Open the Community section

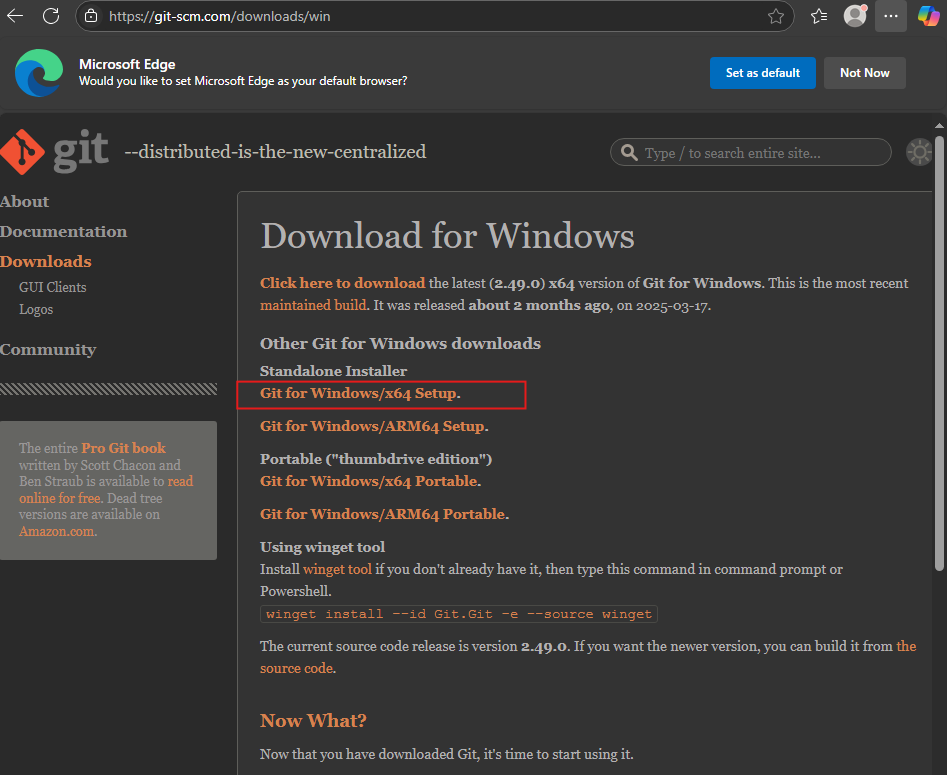[x=48, y=350]
